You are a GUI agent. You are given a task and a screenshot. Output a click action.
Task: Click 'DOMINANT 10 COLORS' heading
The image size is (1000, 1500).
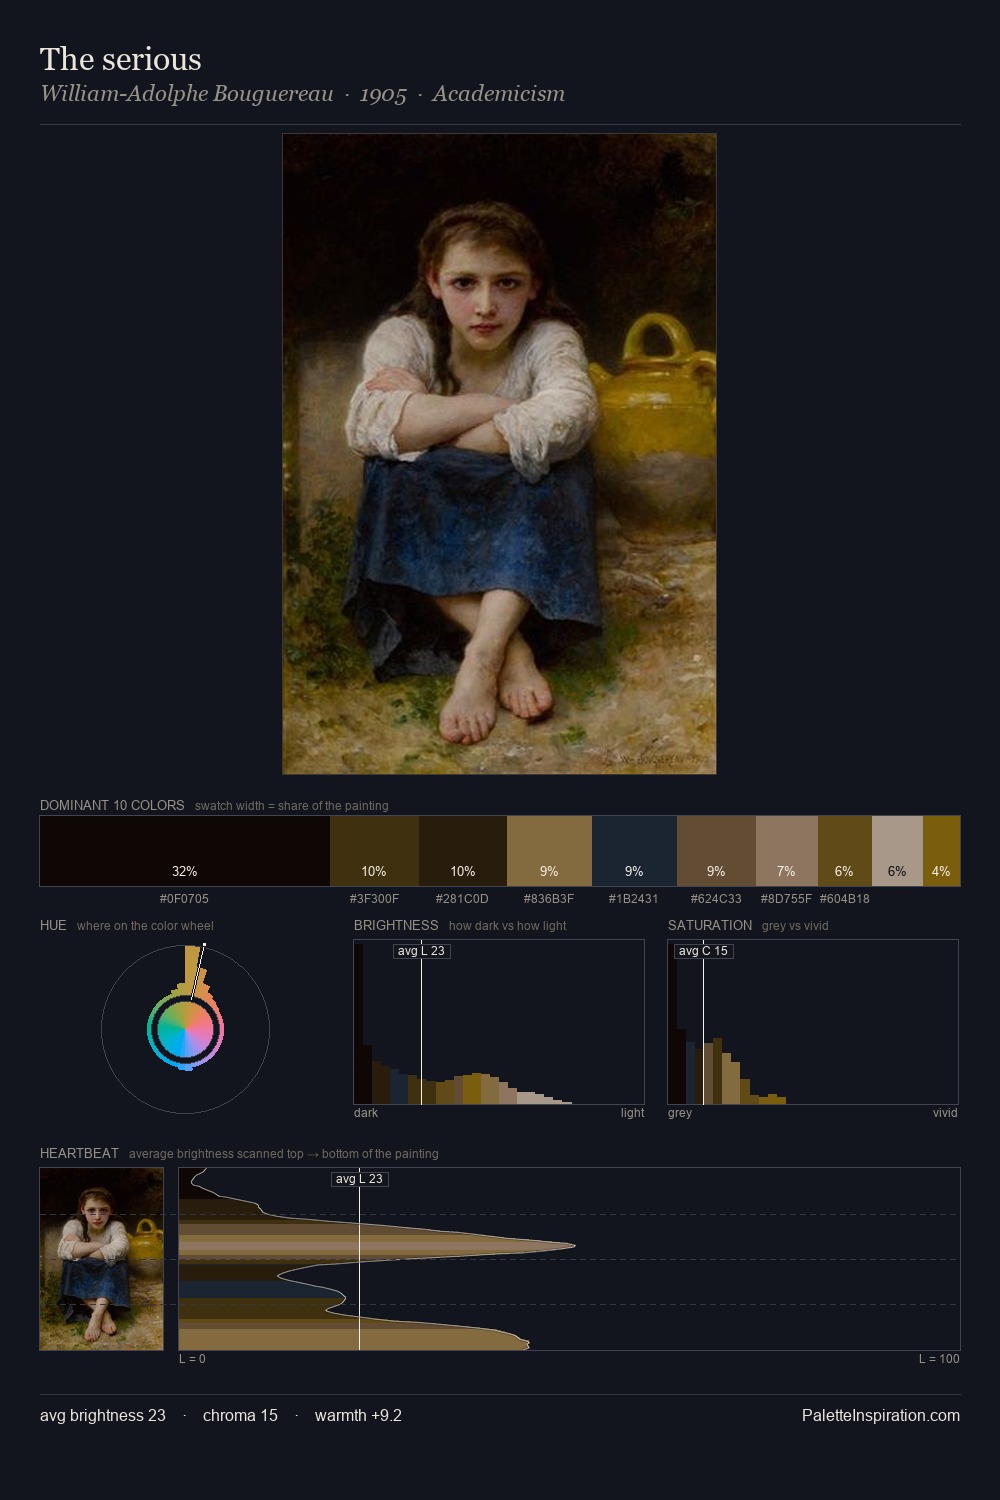click(112, 805)
